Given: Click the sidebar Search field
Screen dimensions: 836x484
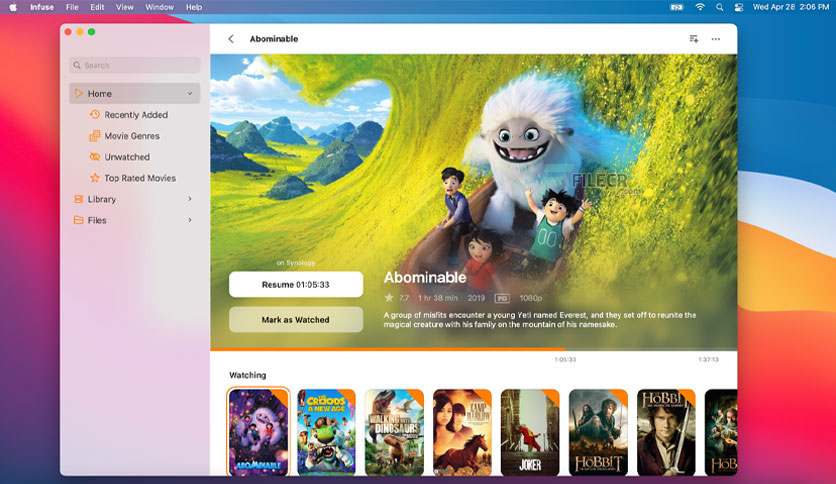Looking at the screenshot, I should [x=134, y=65].
